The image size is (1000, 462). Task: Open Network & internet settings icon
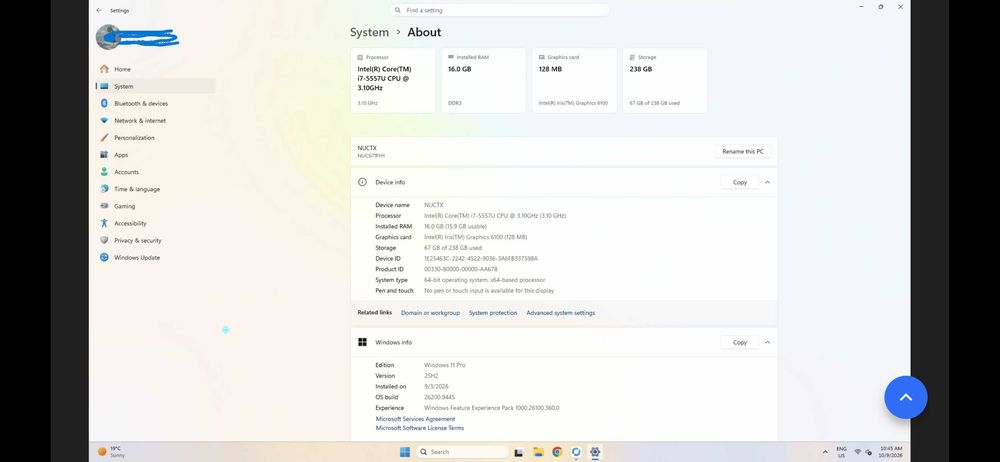point(104,121)
